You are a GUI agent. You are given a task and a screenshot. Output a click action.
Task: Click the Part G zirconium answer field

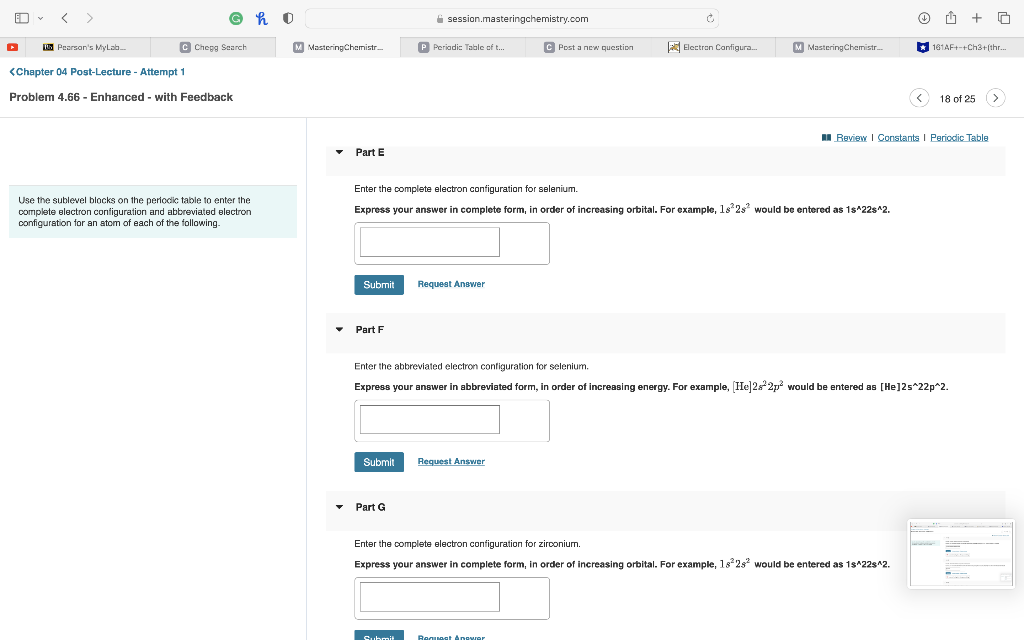click(x=430, y=597)
